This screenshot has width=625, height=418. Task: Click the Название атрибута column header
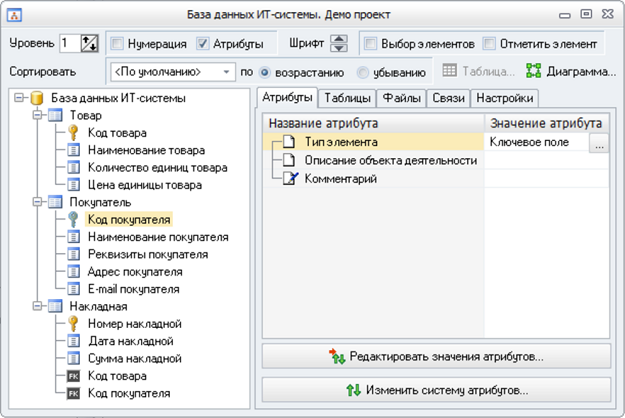pos(373,124)
